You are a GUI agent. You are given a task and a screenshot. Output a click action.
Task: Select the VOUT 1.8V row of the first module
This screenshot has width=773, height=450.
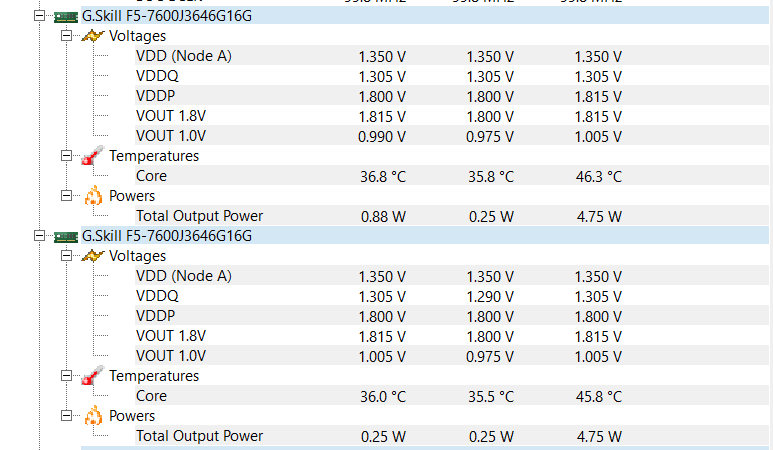[452, 116]
